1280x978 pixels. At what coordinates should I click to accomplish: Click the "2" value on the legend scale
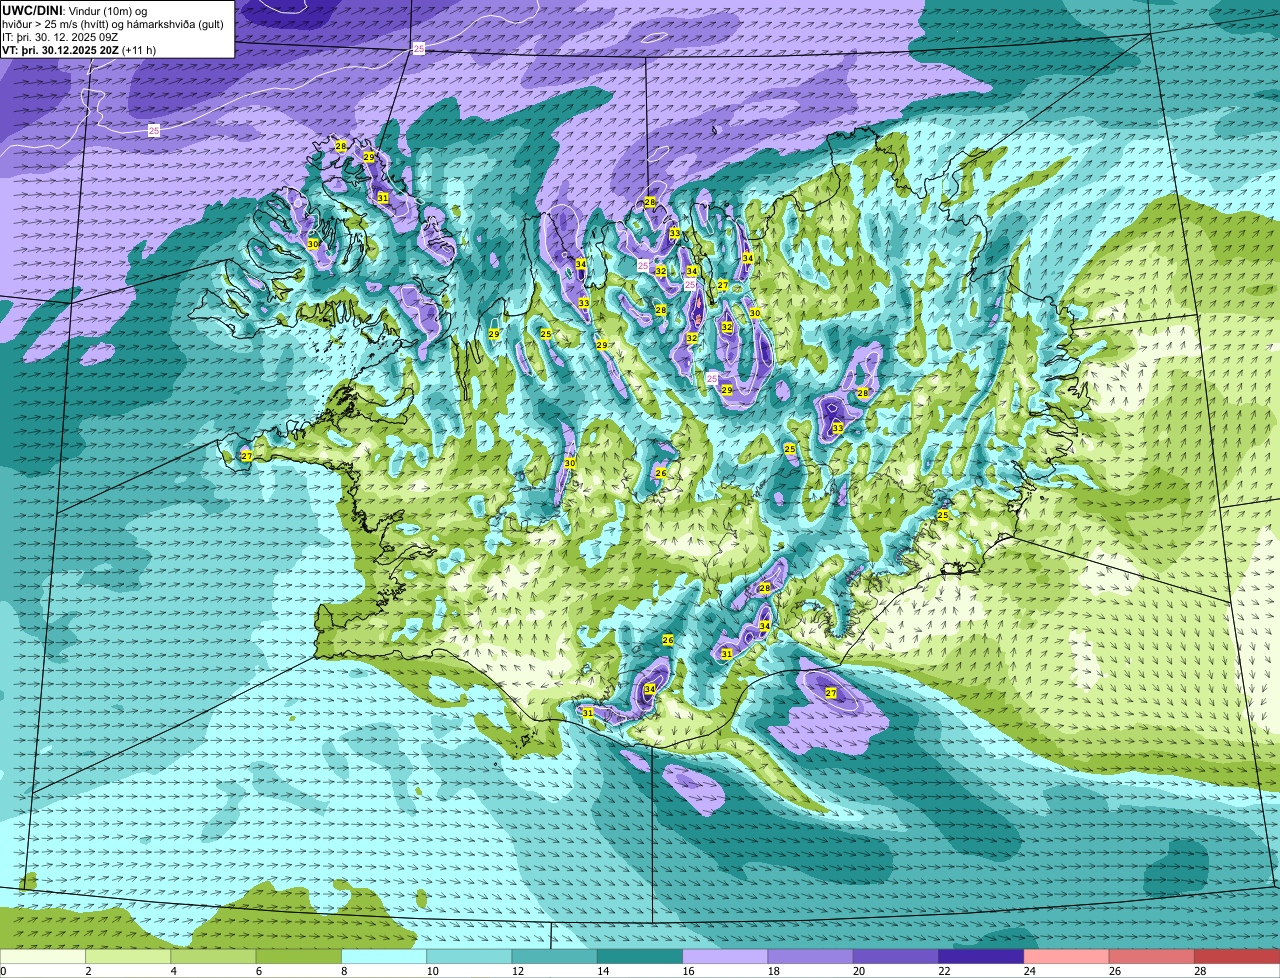88,971
